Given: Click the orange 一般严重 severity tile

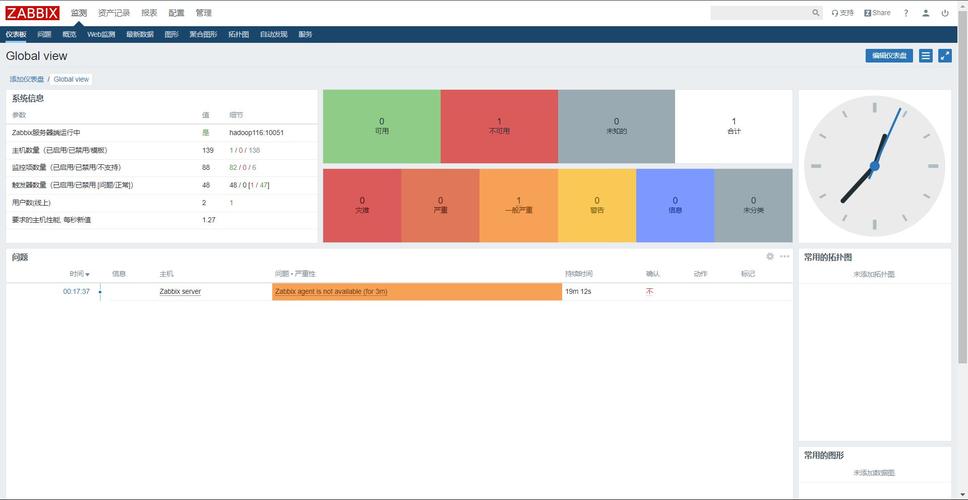Looking at the screenshot, I should [x=518, y=205].
